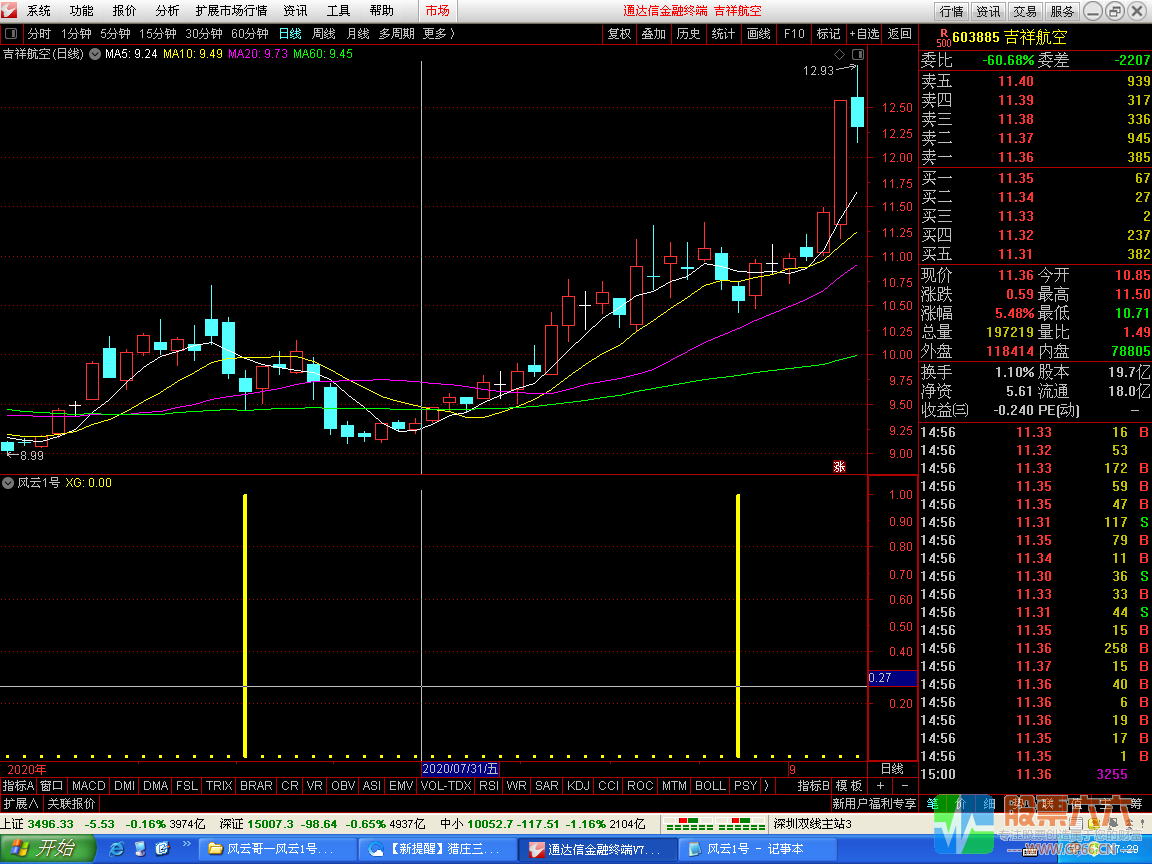Click the 新用户福利专享 link
Image resolution: width=1152 pixels, height=864 pixels.
coord(874,803)
